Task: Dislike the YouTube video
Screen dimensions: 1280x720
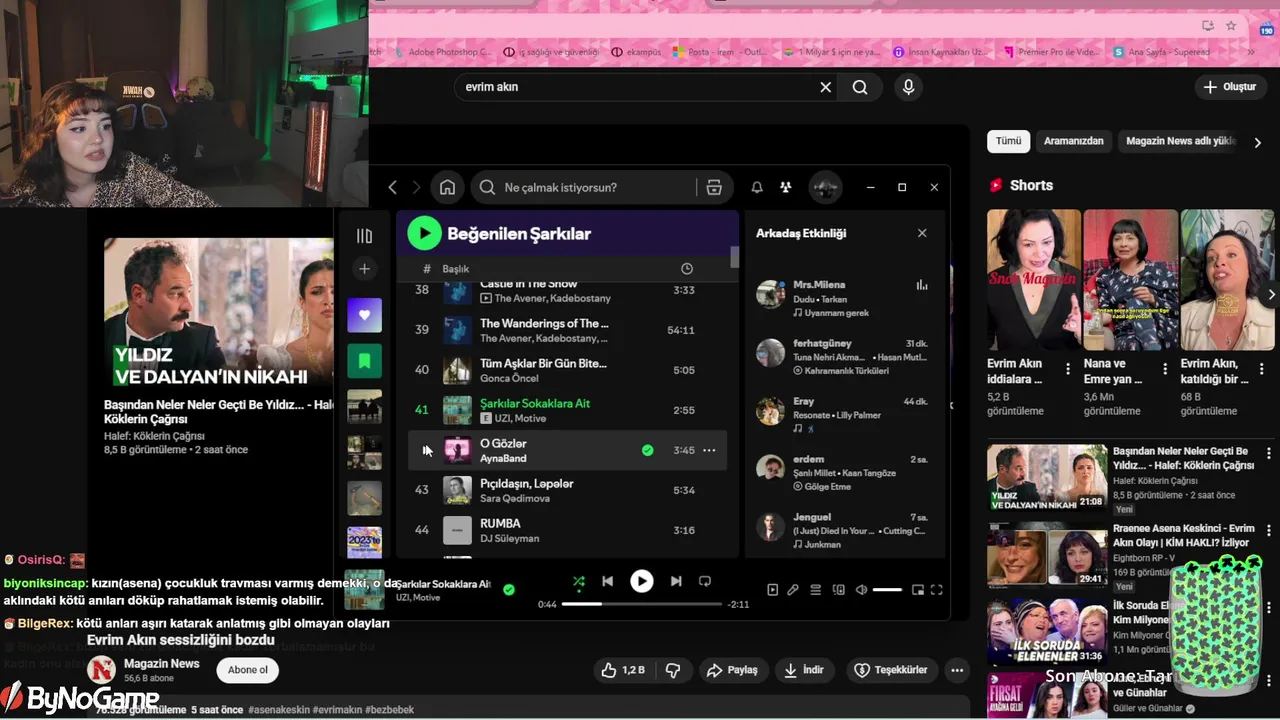Action: (x=673, y=670)
